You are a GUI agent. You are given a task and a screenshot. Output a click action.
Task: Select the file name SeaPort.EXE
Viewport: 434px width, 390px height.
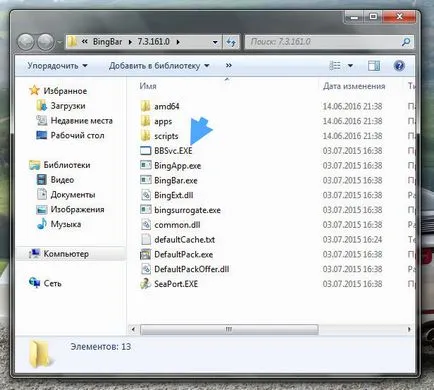tap(176, 284)
